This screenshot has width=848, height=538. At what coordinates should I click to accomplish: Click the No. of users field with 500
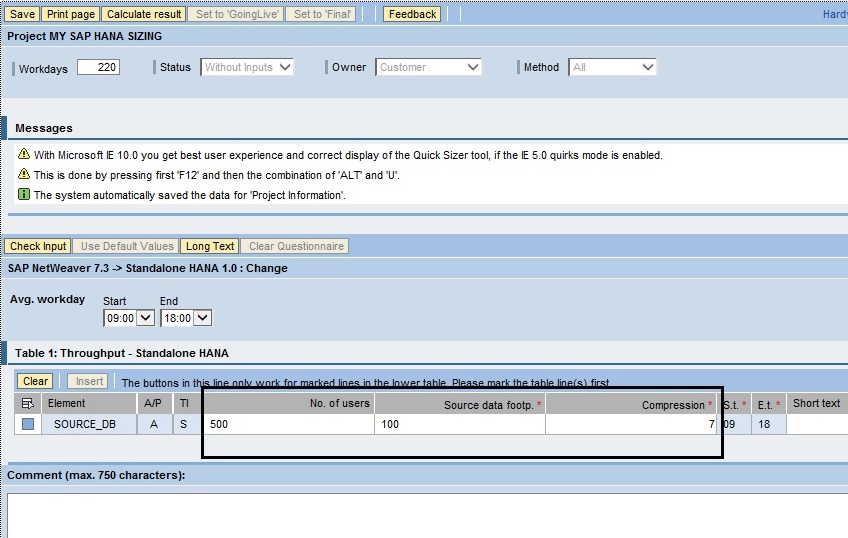point(289,424)
